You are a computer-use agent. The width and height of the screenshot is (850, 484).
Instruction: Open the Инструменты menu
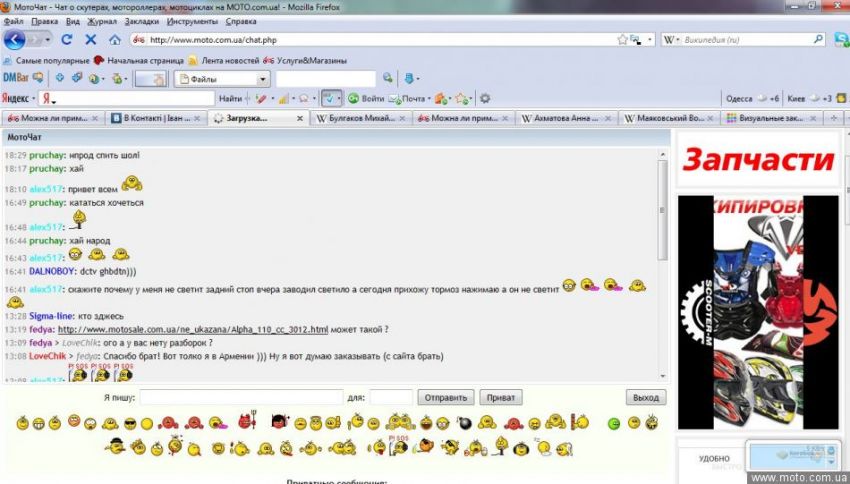pos(192,22)
